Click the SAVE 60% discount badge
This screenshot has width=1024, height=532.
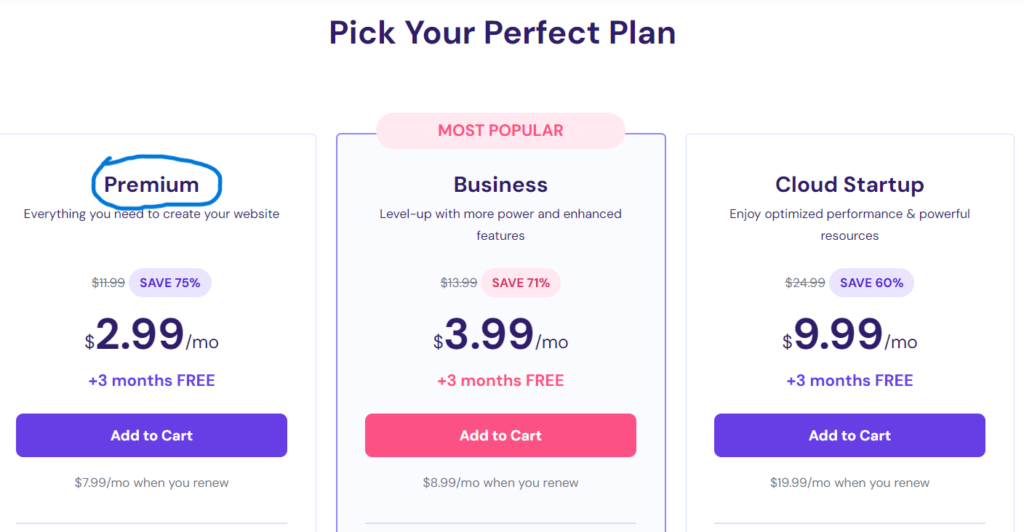point(871,283)
